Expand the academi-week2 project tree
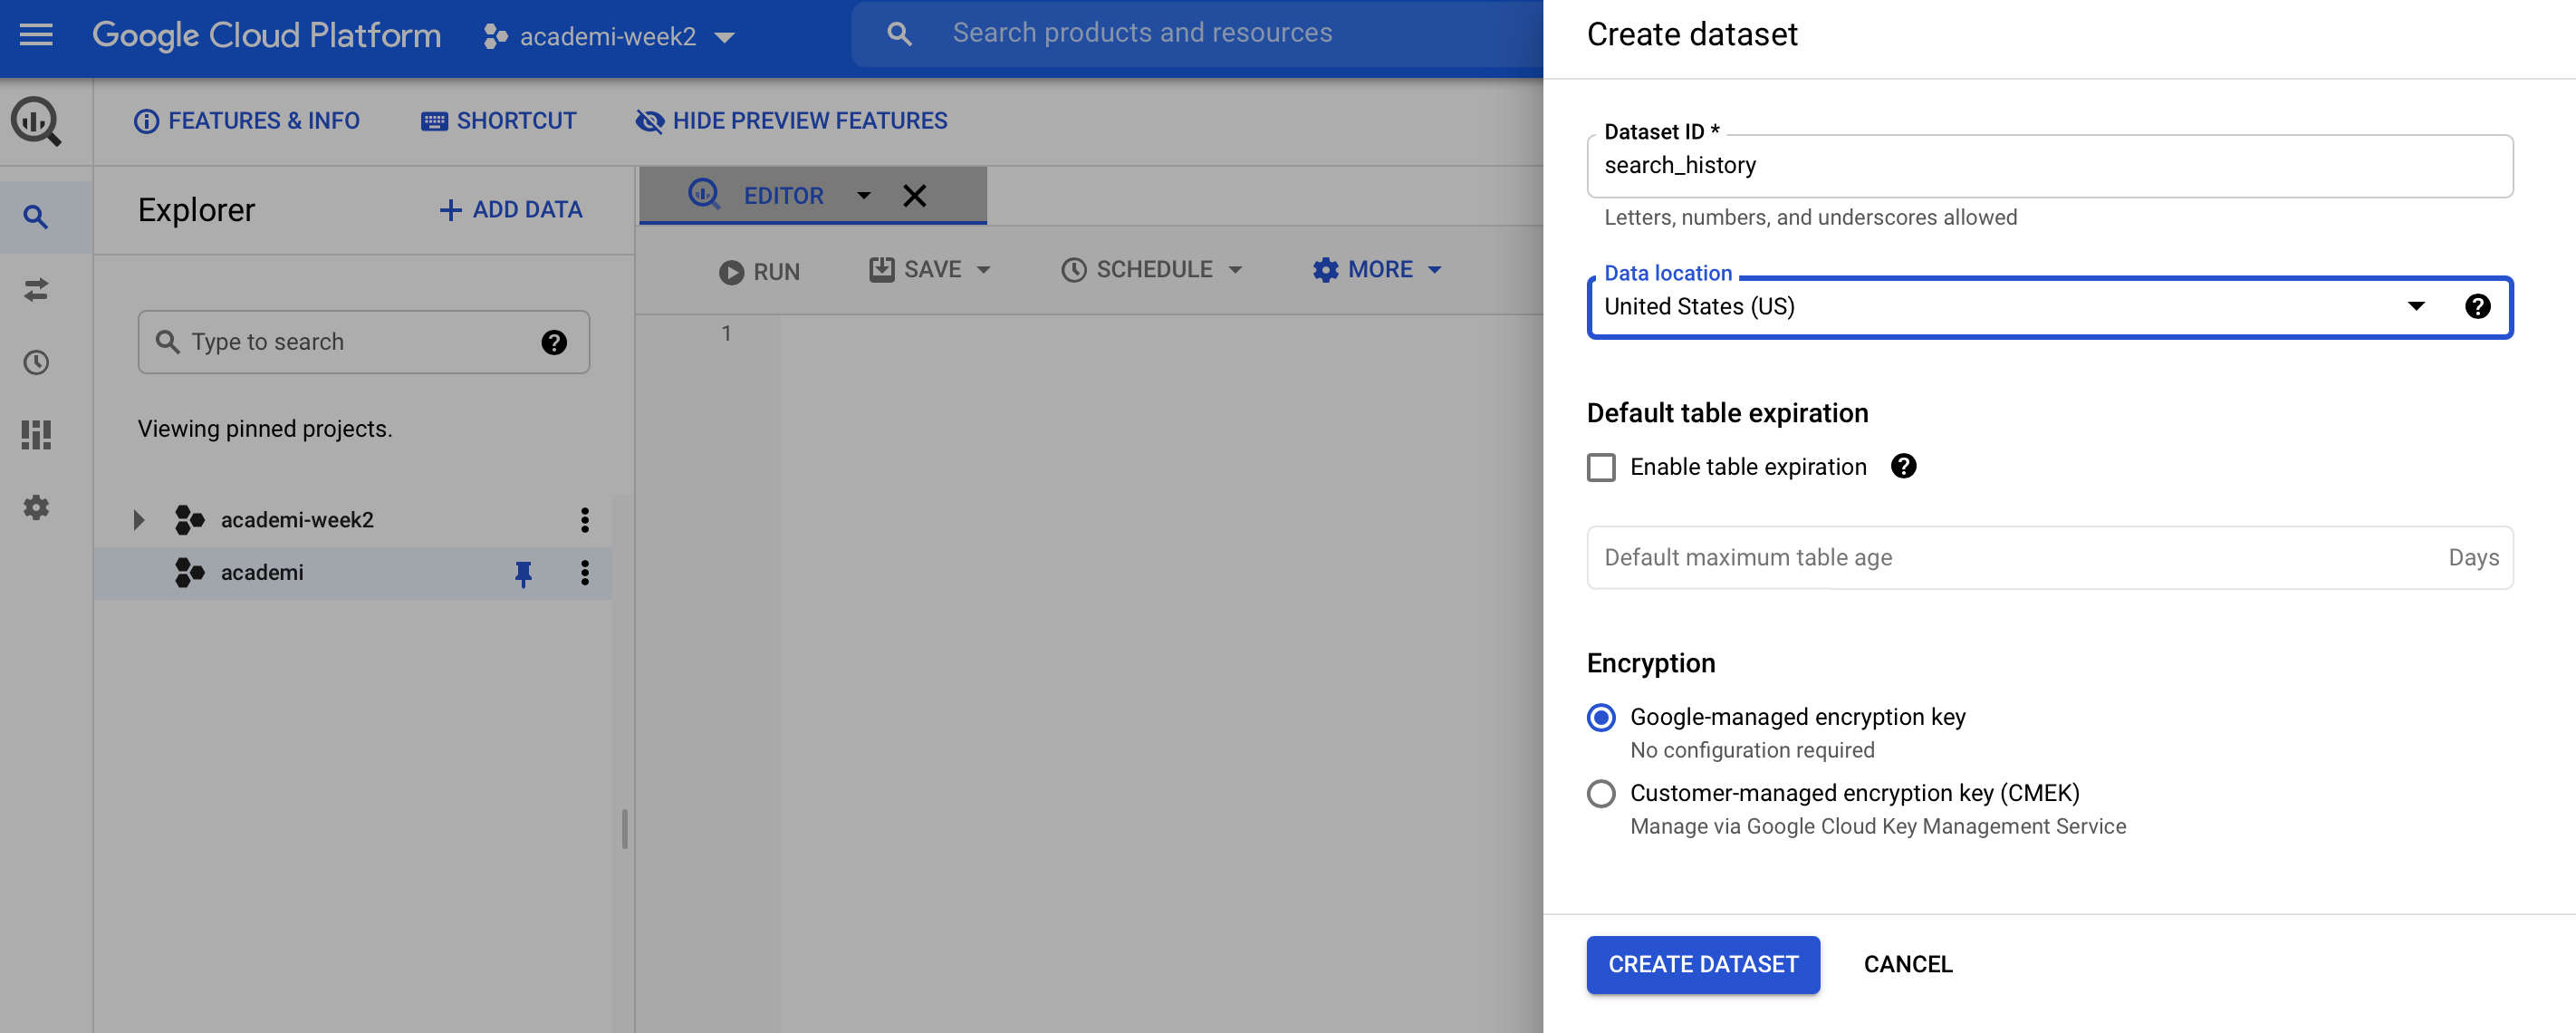2576x1033 pixels. coord(138,519)
